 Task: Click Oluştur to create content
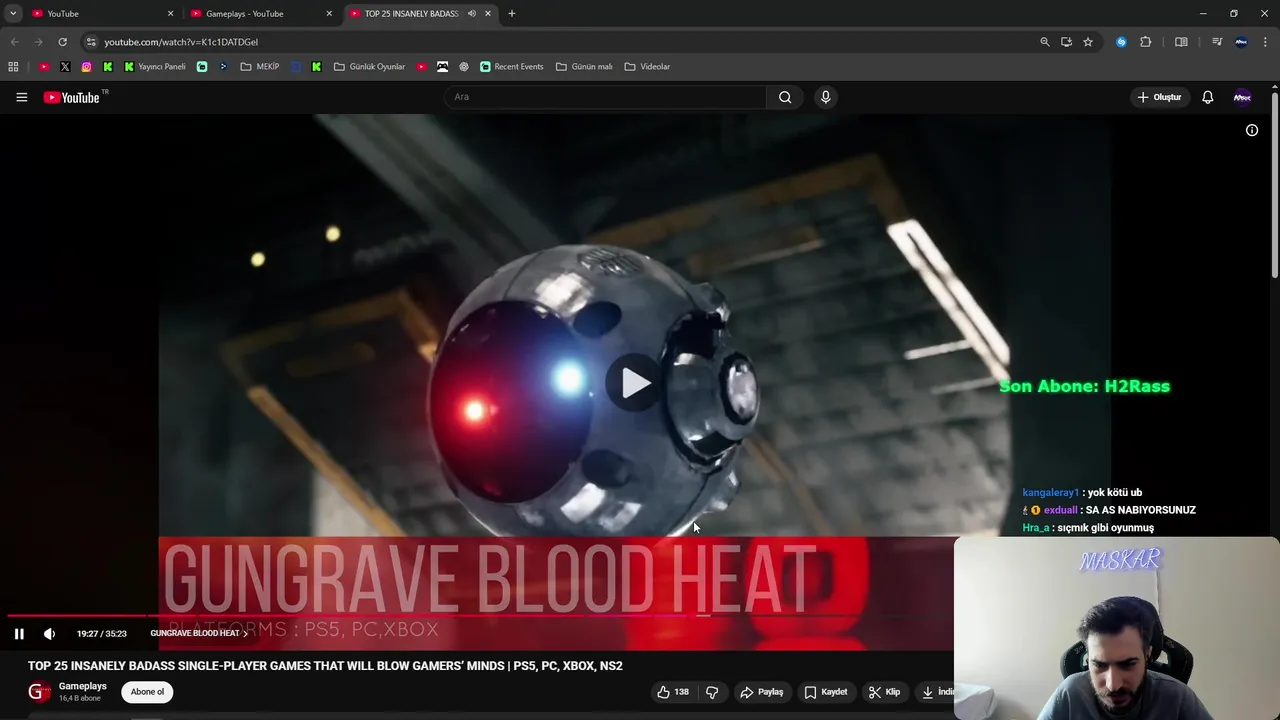coord(1159,97)
